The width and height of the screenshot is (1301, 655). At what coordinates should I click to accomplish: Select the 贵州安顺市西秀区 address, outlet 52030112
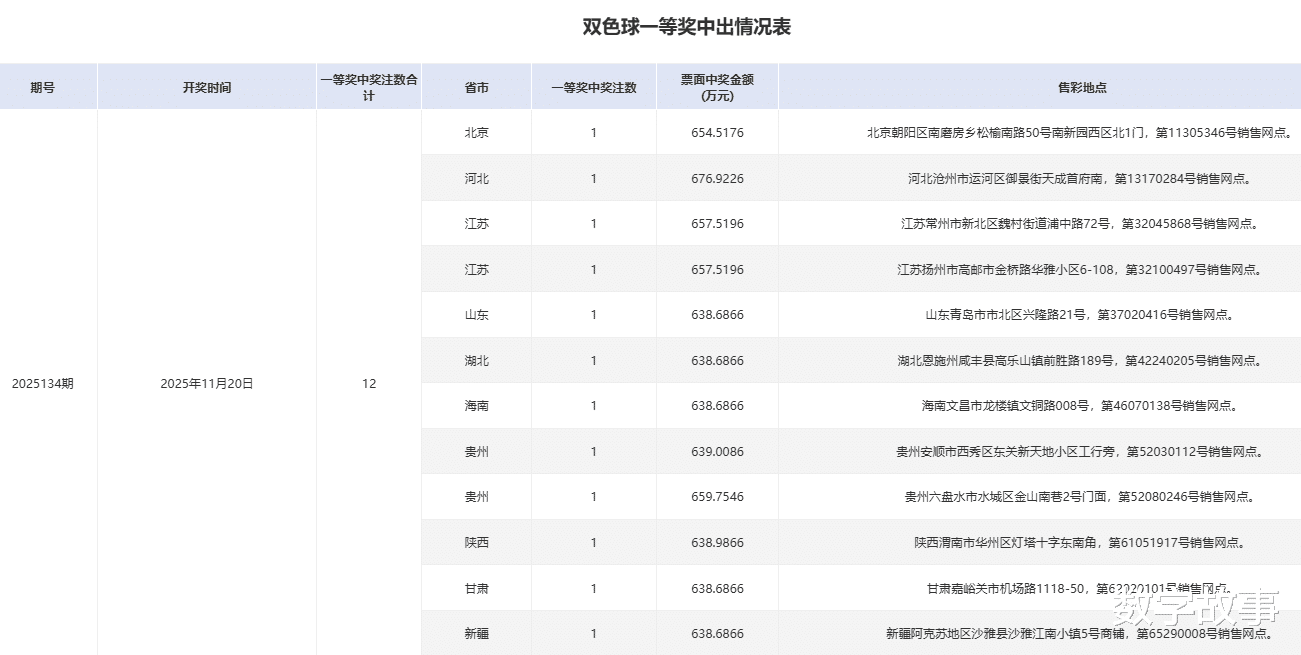(1079, 451)
